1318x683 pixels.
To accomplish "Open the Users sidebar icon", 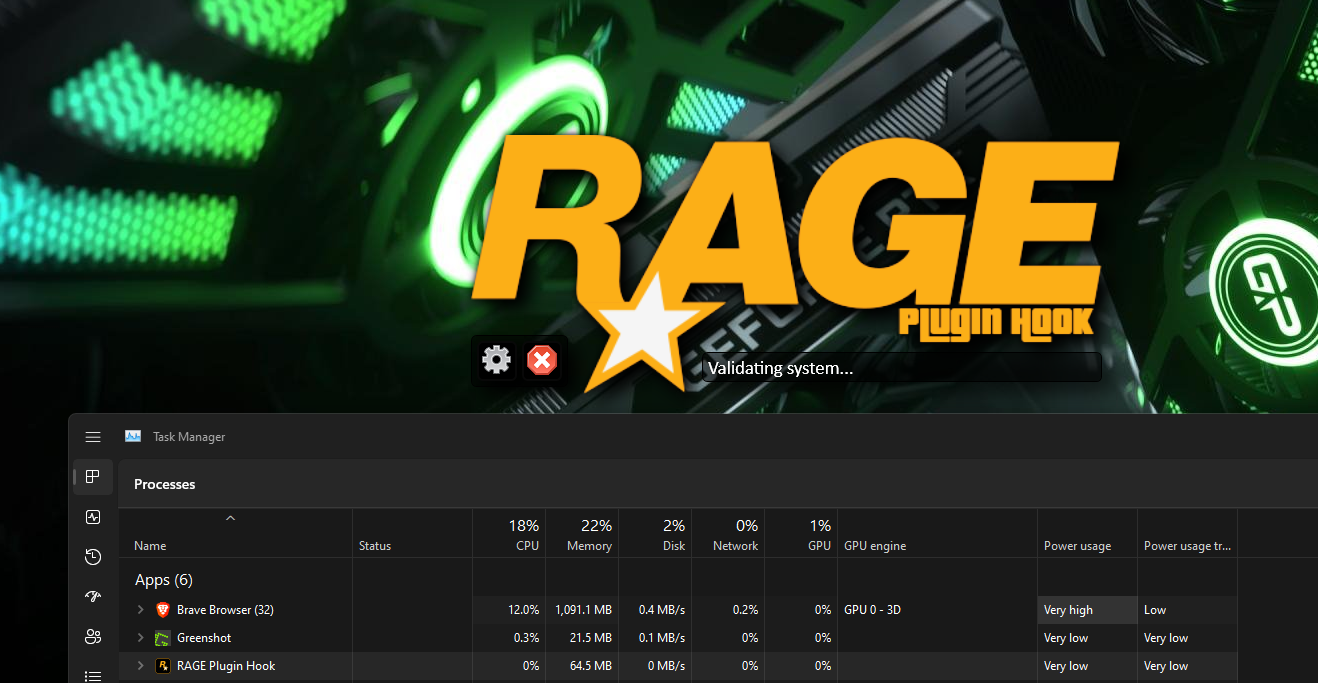I will [x=93, y=637].
